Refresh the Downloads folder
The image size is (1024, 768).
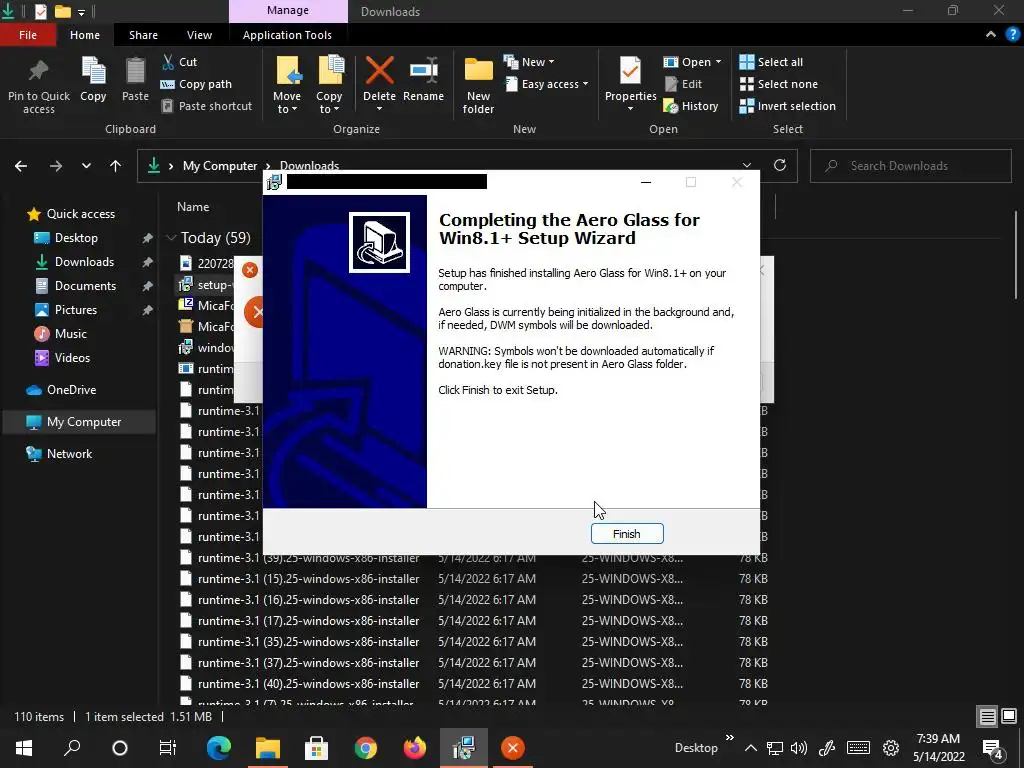(780, 165)
